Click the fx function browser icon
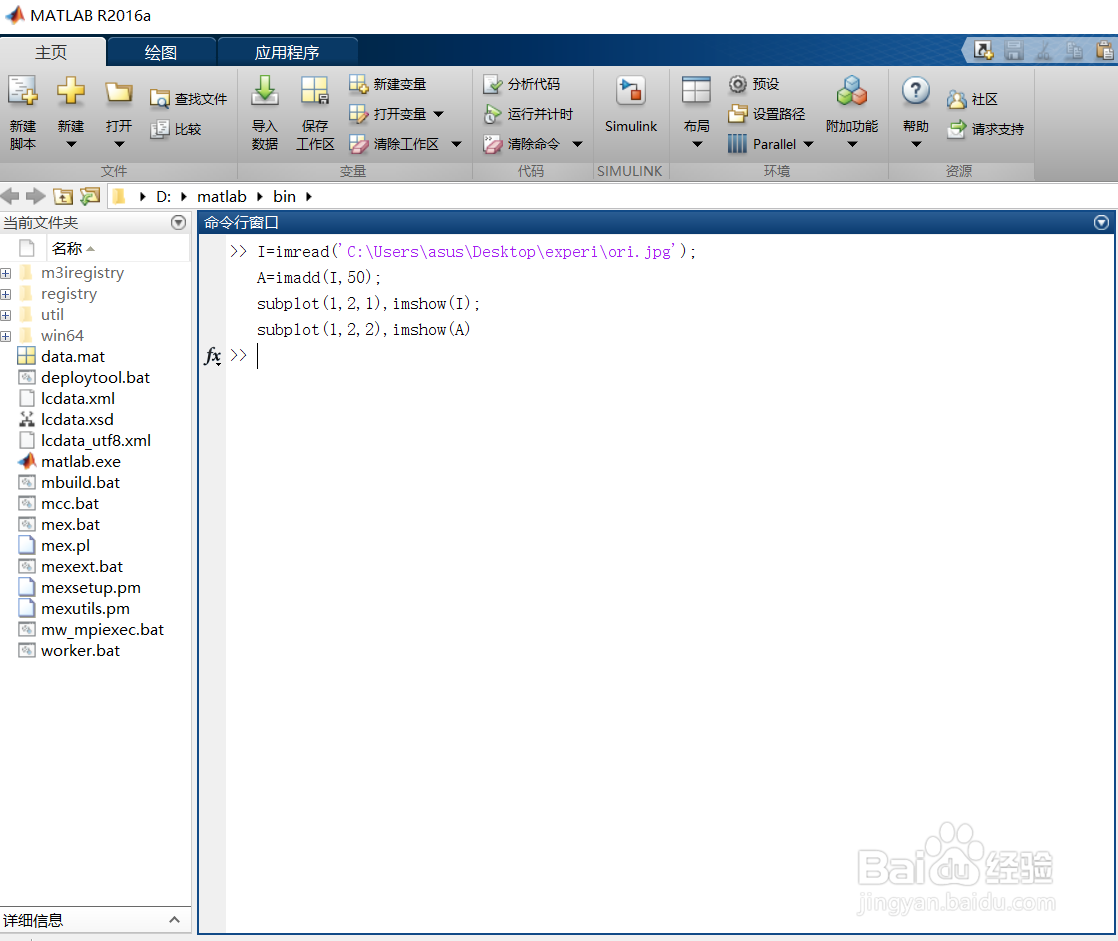The height and width of the screenshot is (941, 1118). point(212,355)
